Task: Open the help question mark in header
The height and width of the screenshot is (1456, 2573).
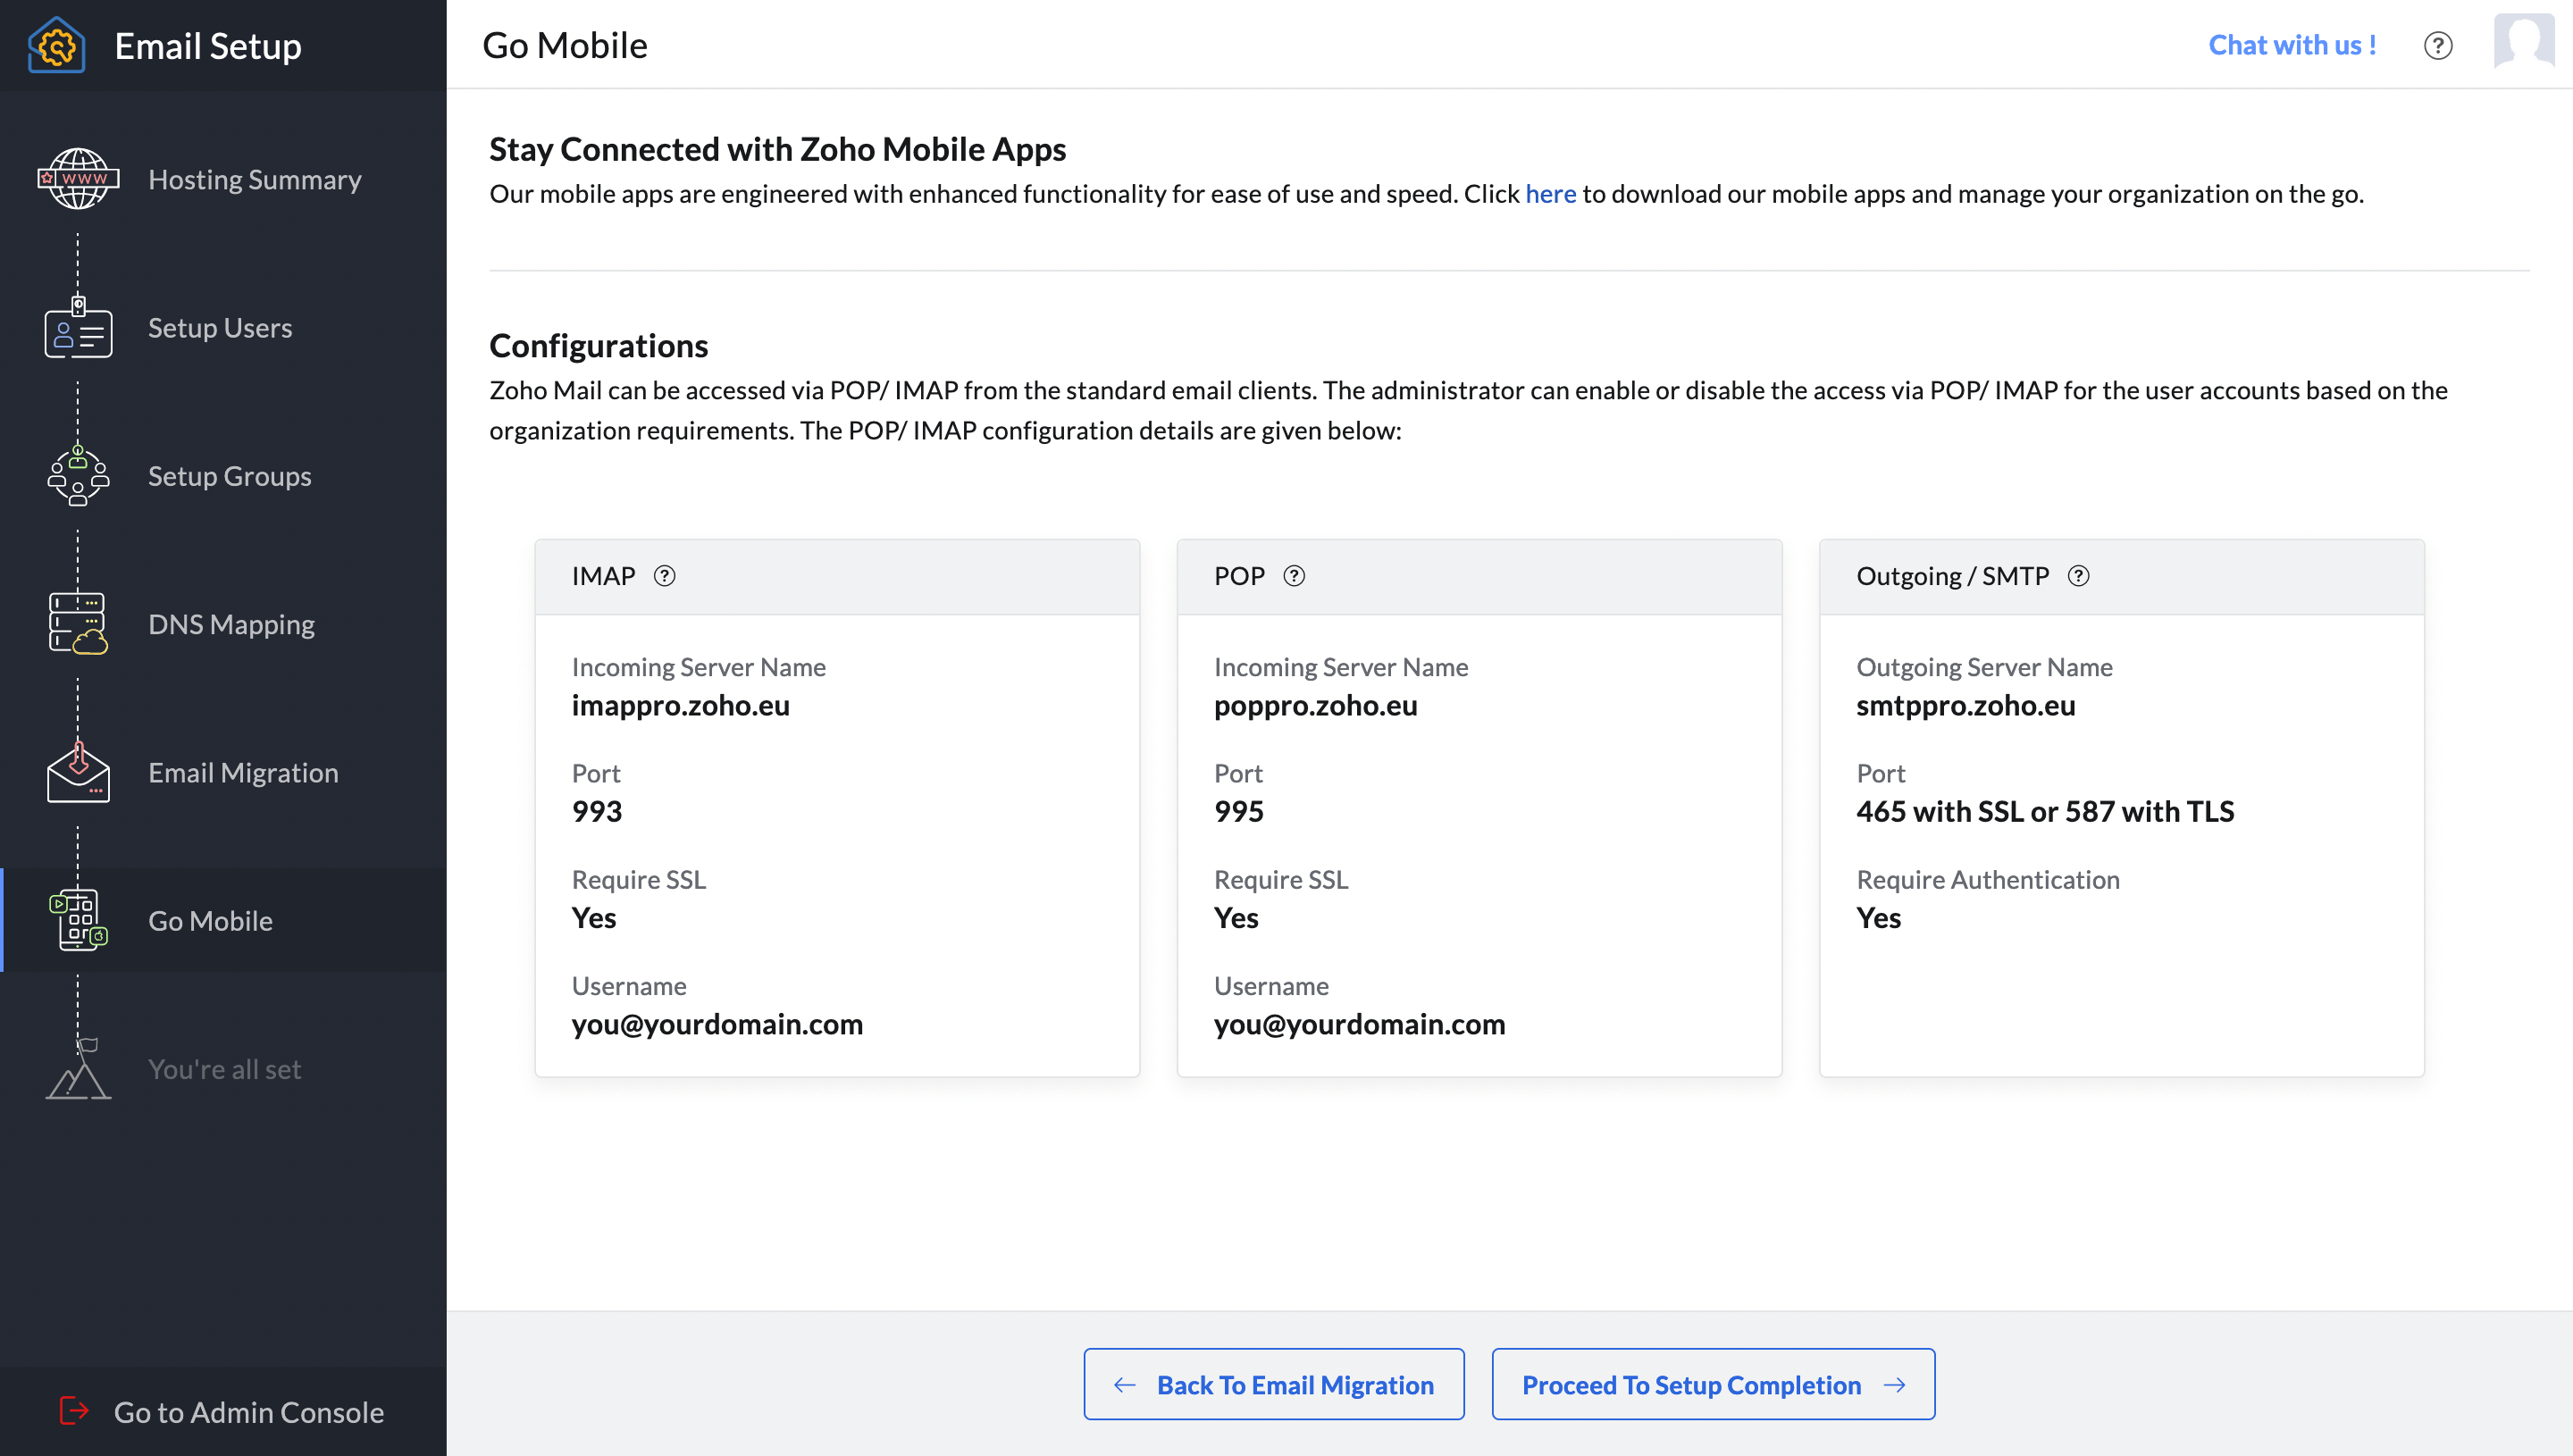Action: 2438,46
